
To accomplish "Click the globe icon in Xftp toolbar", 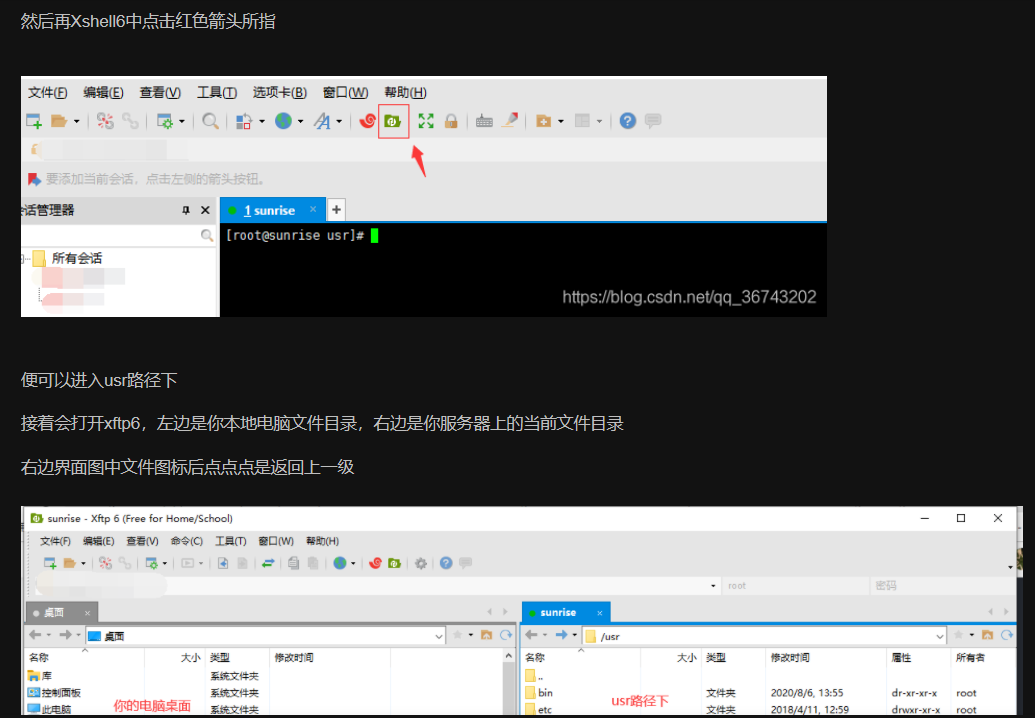I will [340, 563].
